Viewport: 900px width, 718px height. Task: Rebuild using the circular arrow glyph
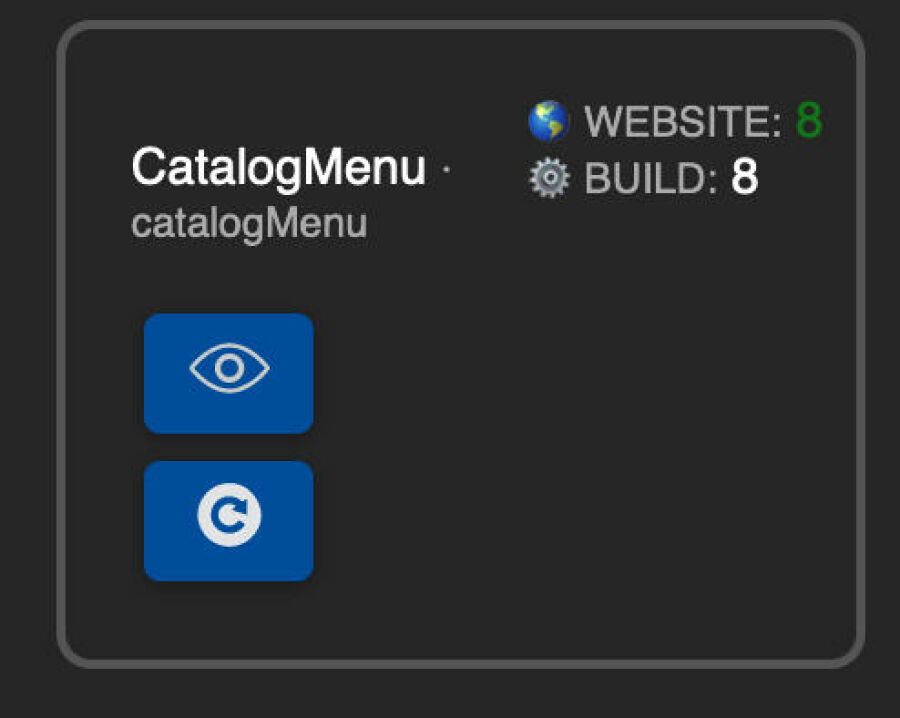229,514
